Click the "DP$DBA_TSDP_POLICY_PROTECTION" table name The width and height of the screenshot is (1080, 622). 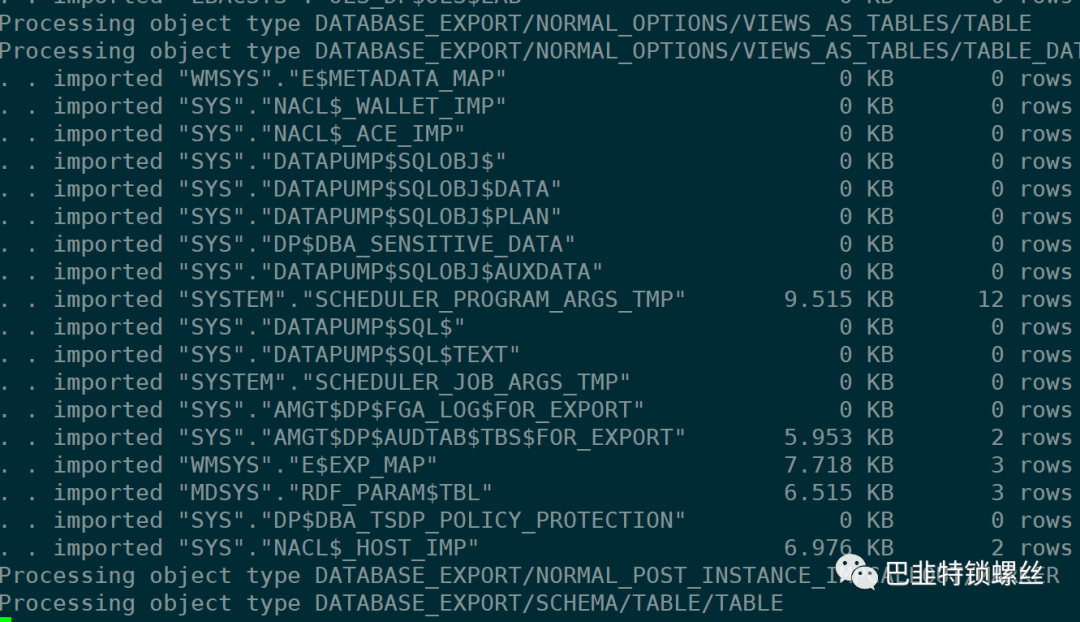(x=473, y=520)
